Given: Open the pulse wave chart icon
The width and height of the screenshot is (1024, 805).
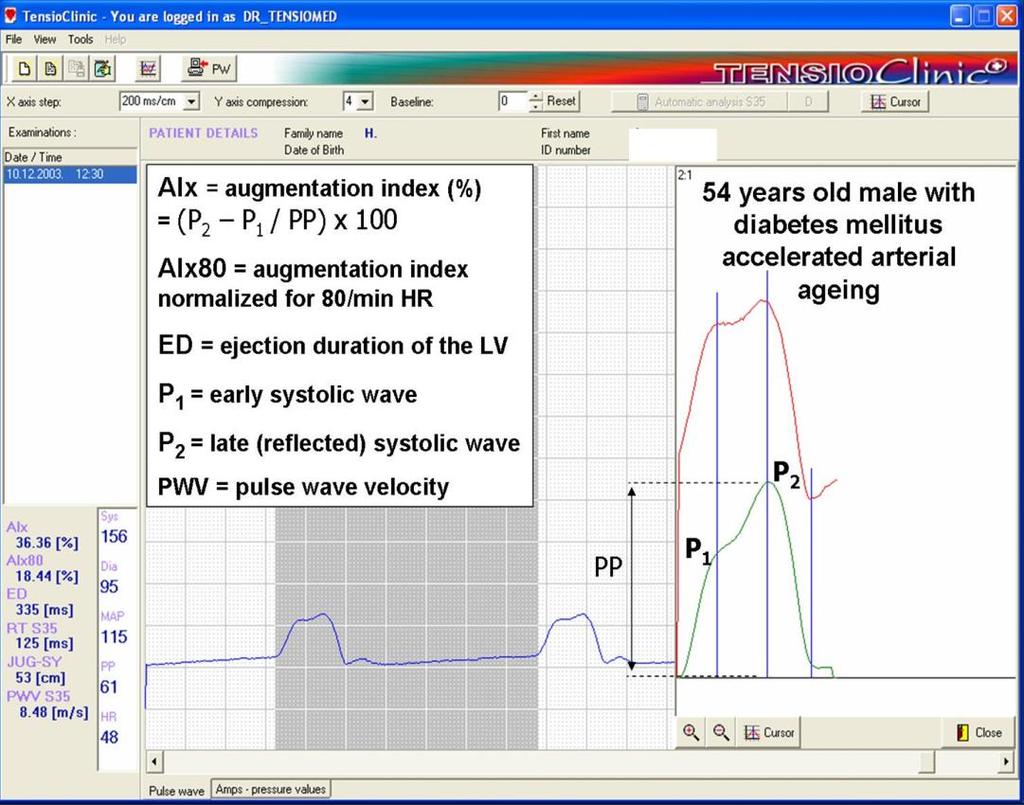Looking at the screenshot, I should tap(148, 69).
